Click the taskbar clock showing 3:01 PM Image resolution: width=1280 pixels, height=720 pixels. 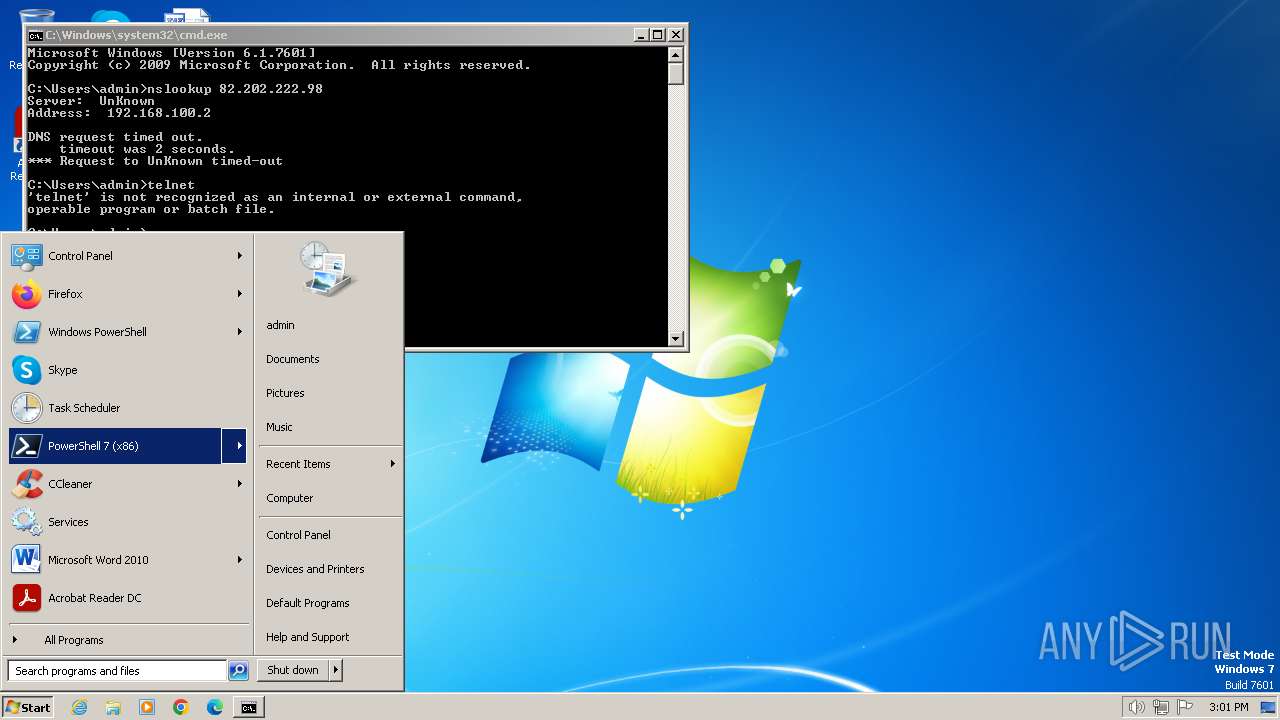pos(1228,707)
